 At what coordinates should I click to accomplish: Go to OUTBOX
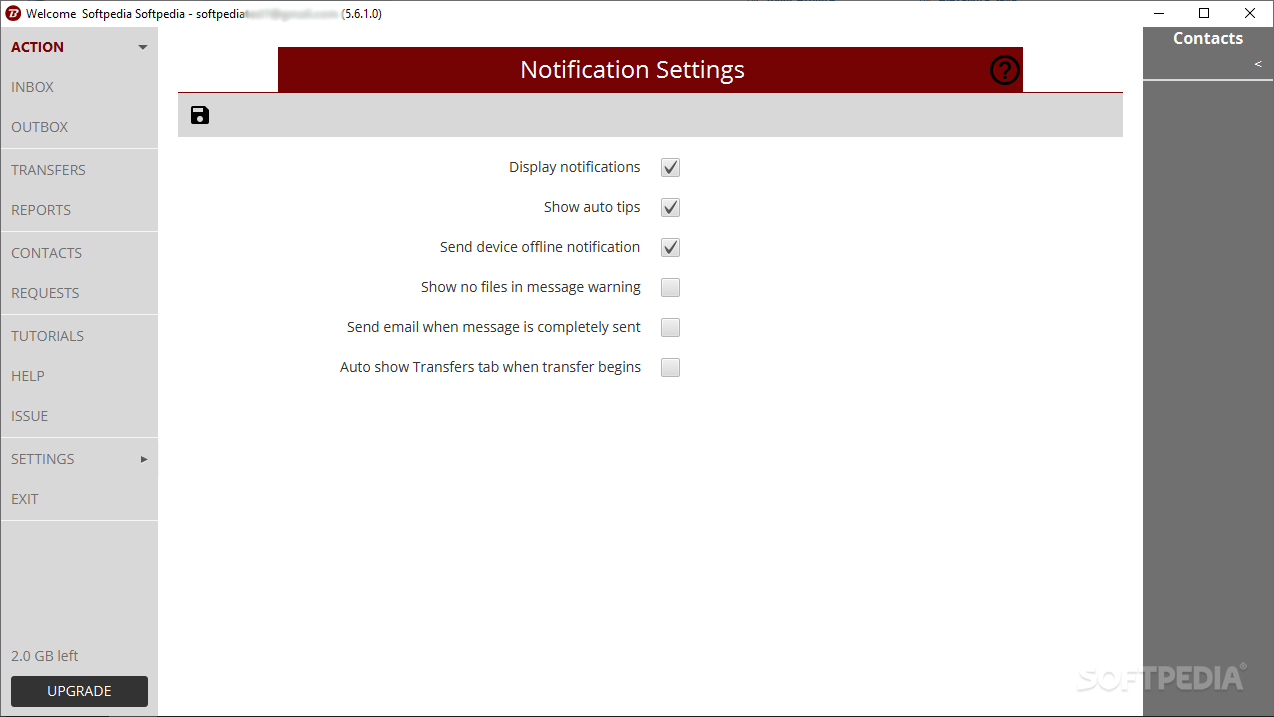point(40,127)
